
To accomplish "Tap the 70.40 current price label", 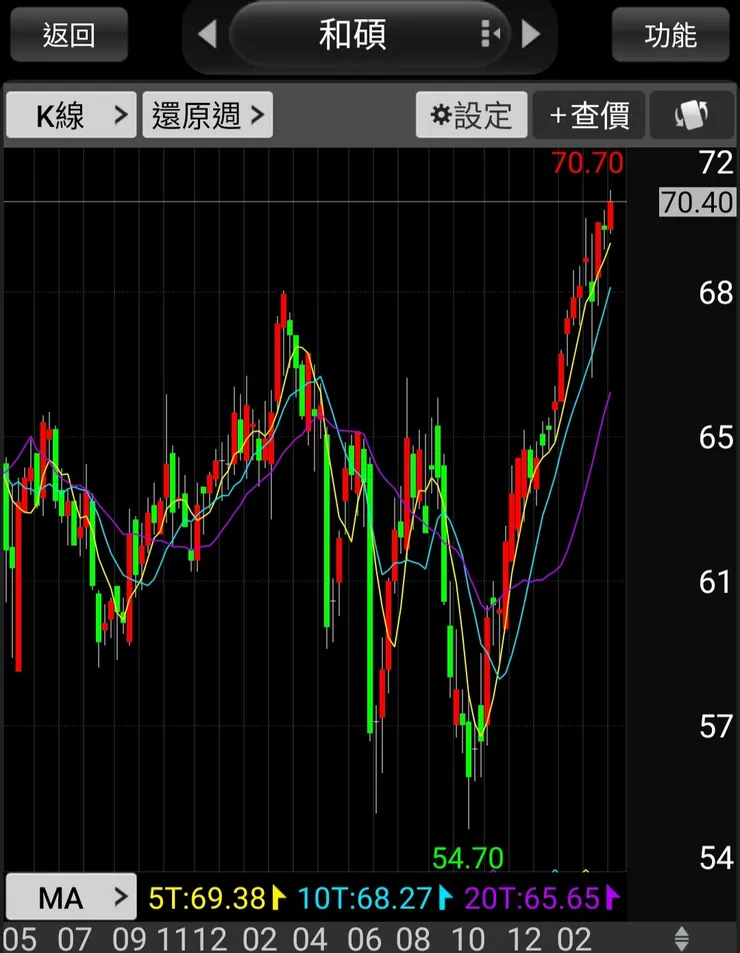I will (x=697, y=202).
